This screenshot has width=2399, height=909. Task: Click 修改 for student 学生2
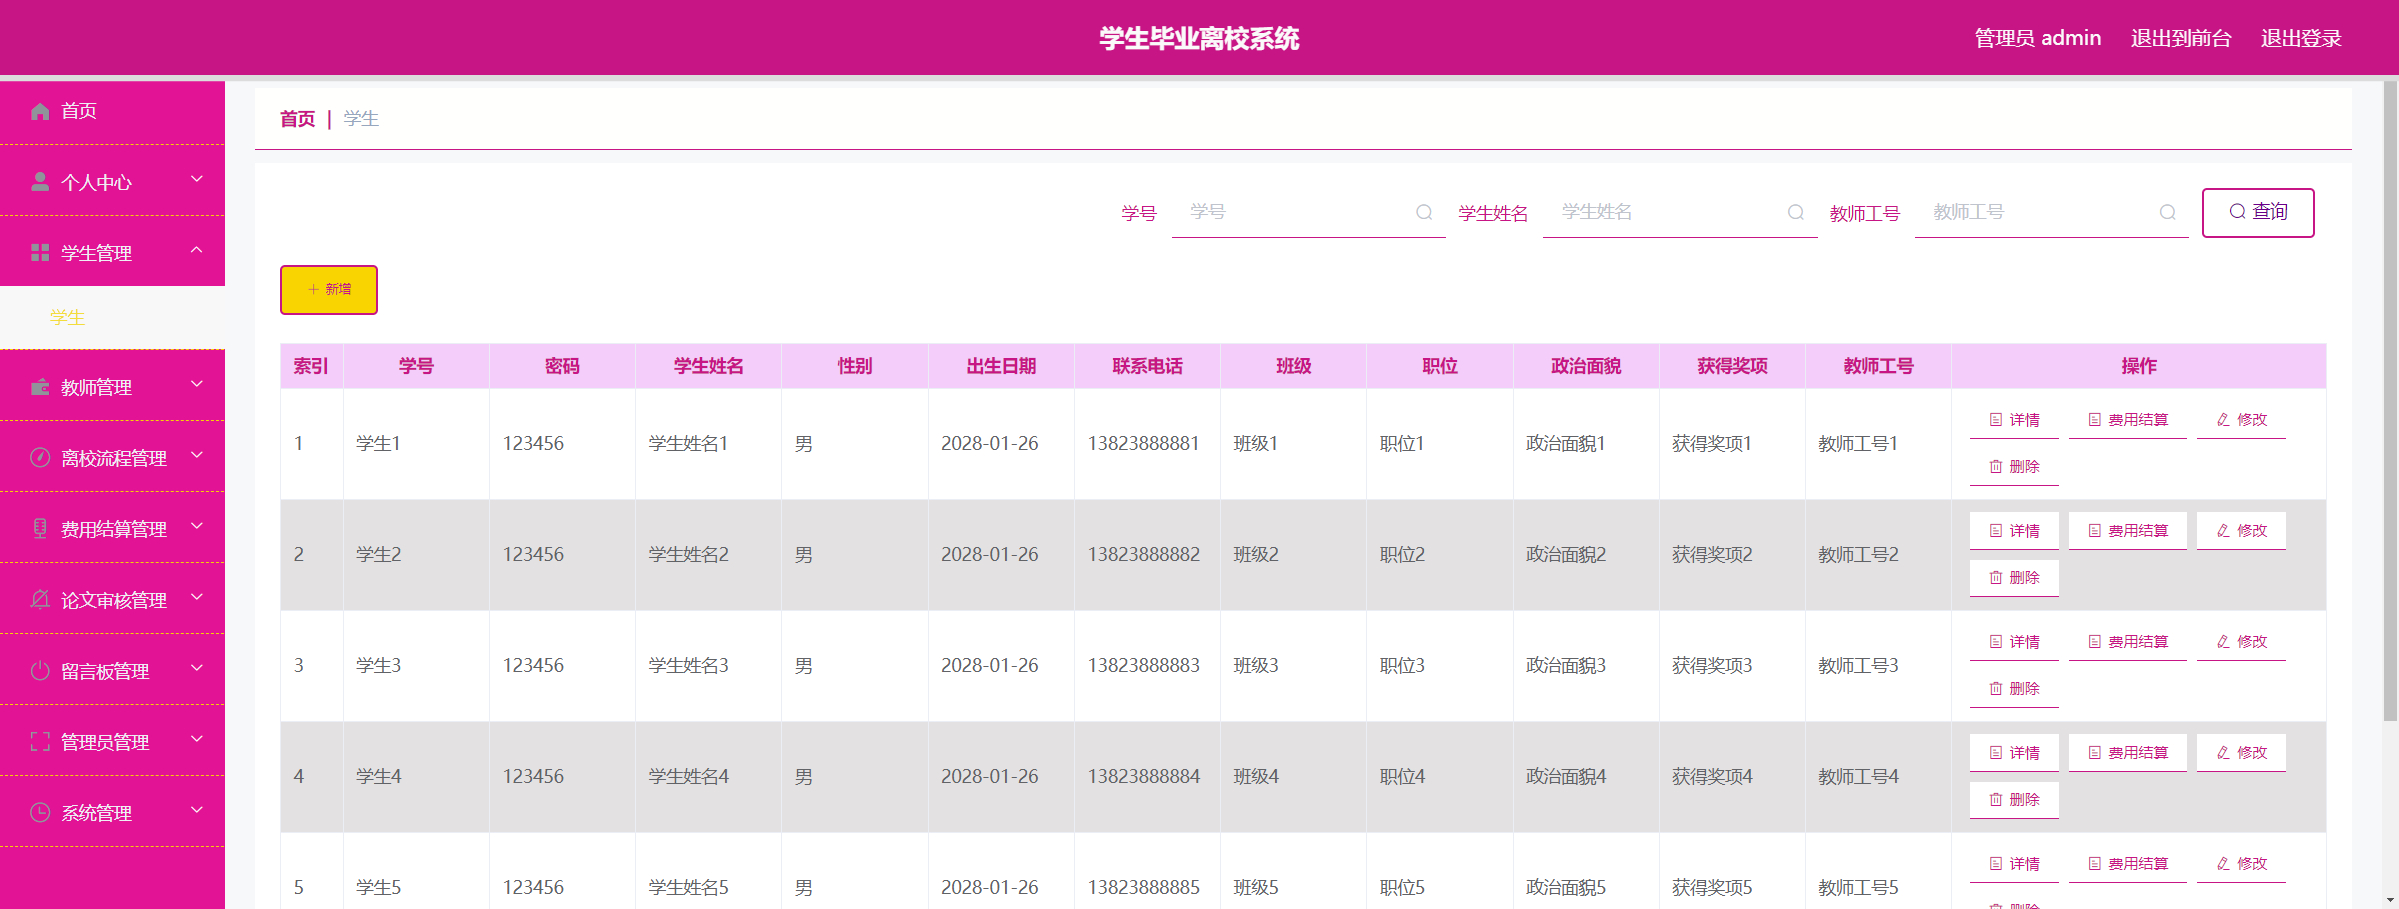pos(2241,531)
